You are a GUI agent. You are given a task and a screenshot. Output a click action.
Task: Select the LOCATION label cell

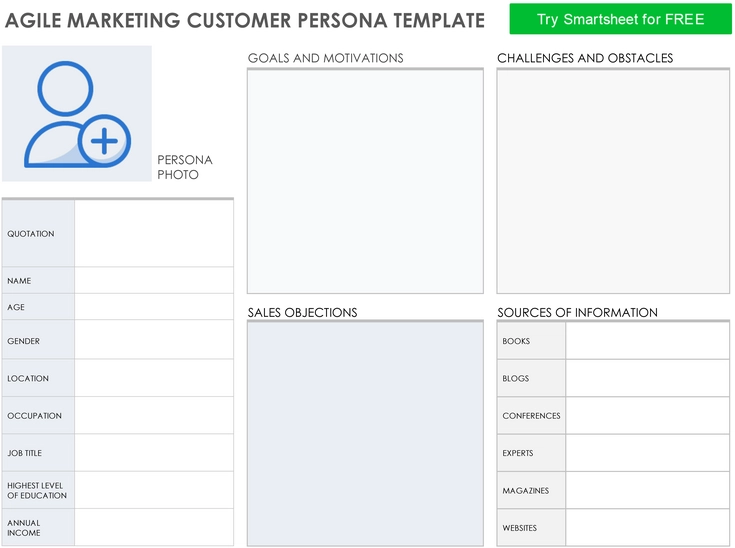click(38, 378)
